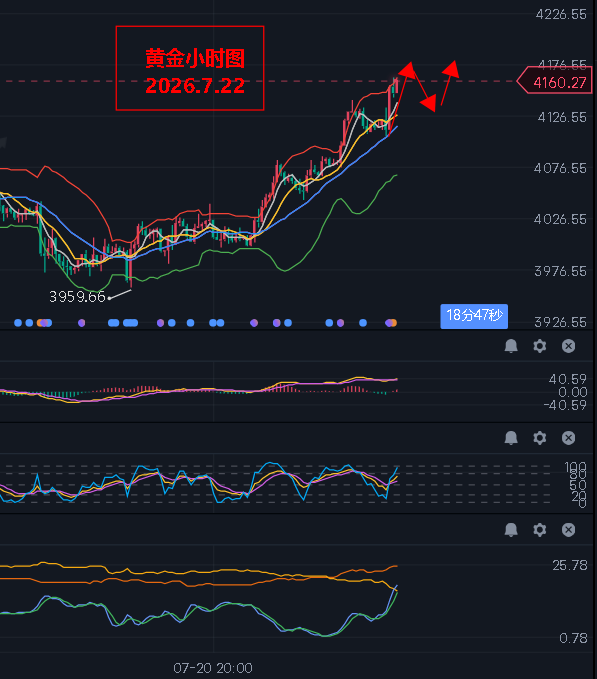Click MACD scale value -40.59
Viewport: 597px width, 679px height.
point(565,405)
